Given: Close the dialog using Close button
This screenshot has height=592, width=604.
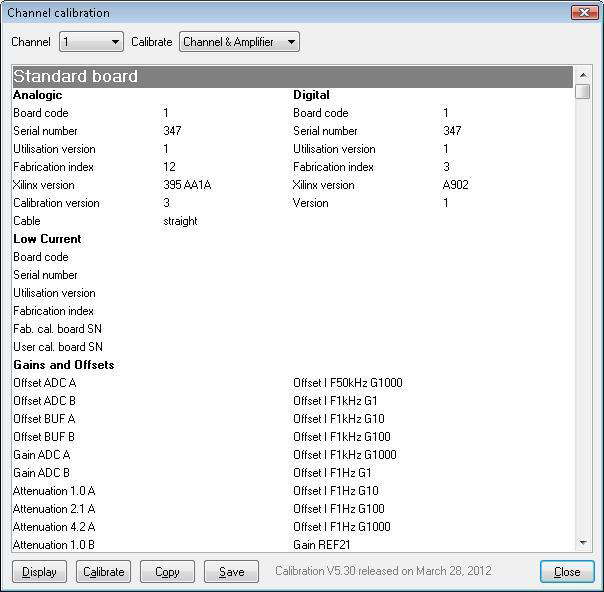Looking at the screenshot, I should point(566,572).
